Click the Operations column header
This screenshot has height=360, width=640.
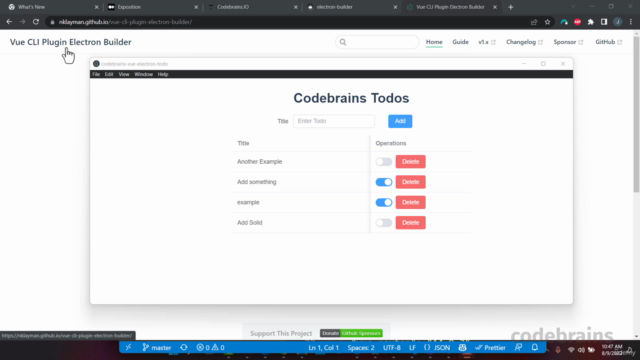click(x=391, y=143)
